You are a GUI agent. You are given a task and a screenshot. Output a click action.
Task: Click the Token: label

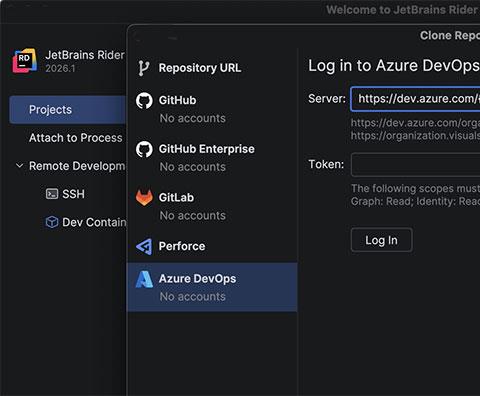(x=326, y=164)
